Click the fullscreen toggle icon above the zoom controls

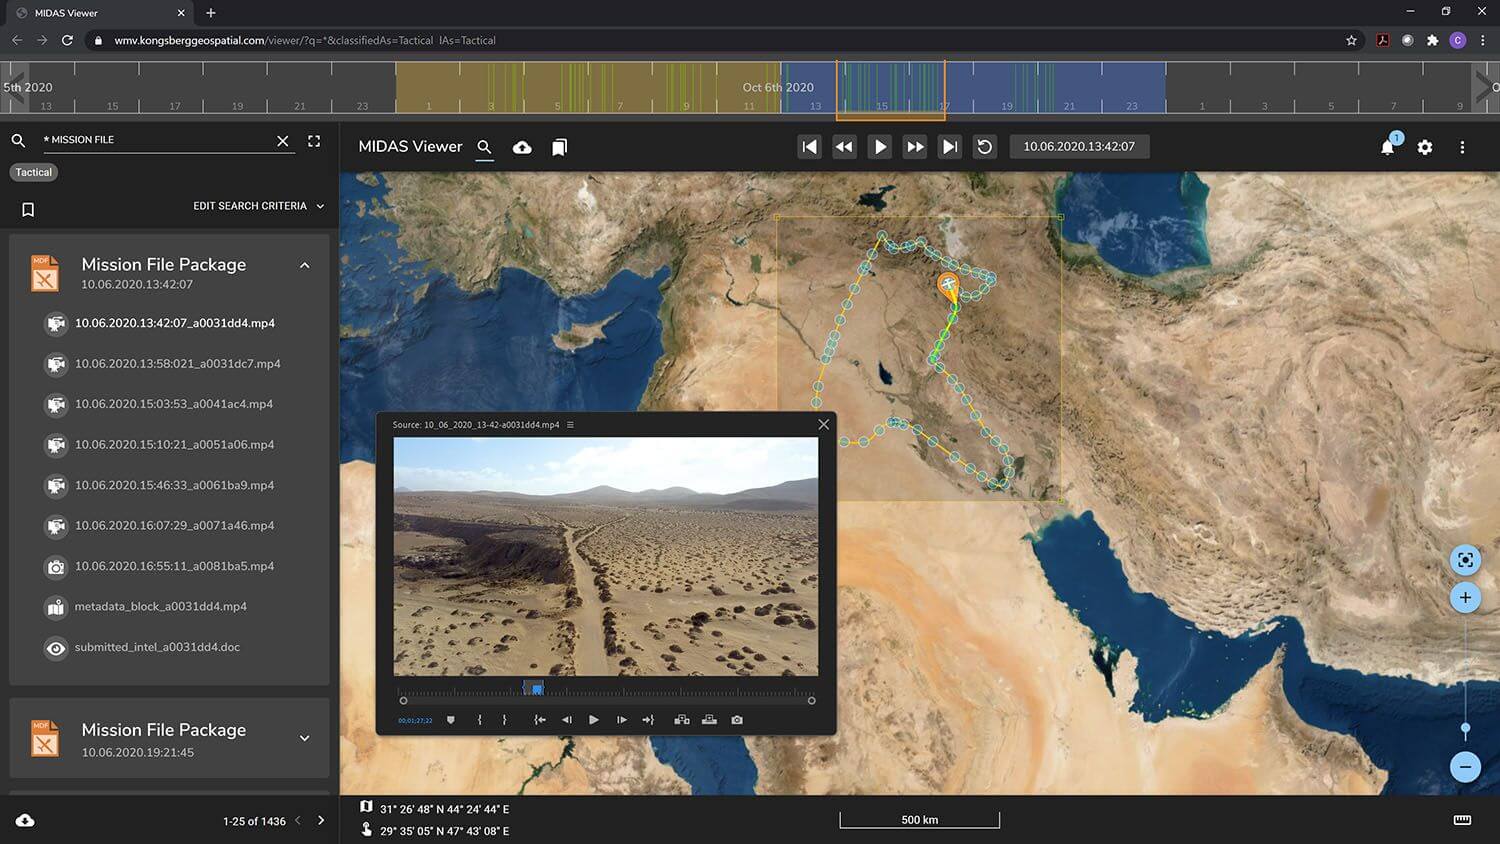pyautogui.click(x=1464, y=560)
